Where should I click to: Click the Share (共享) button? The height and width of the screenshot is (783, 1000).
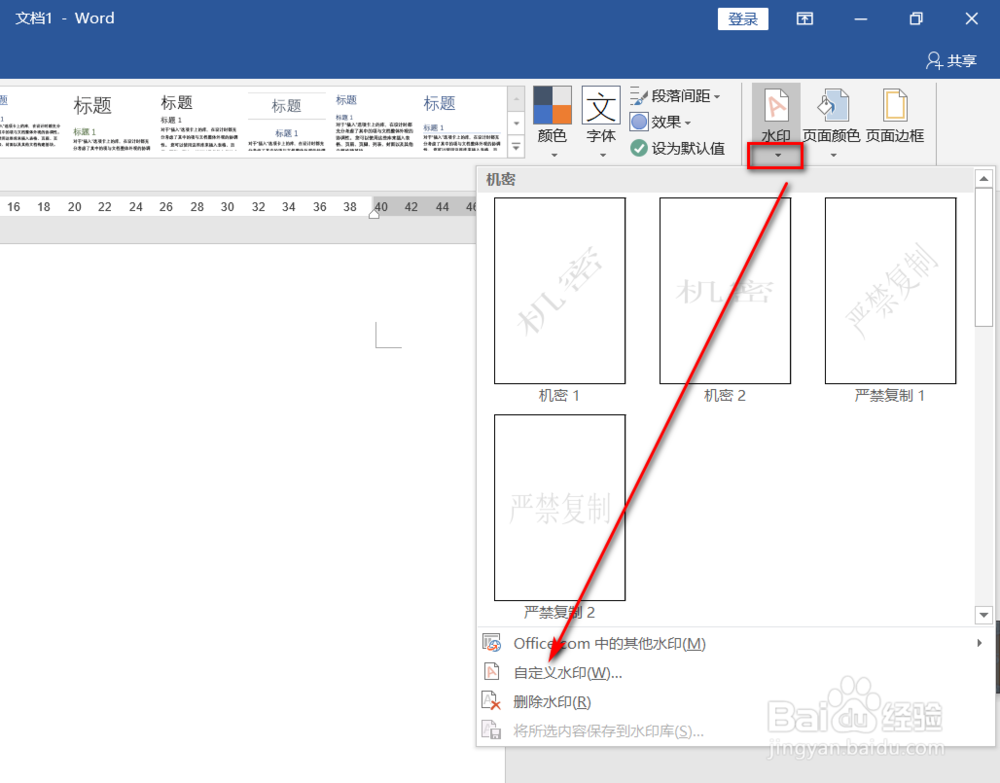pyautogui.click(x=952, y=61)
